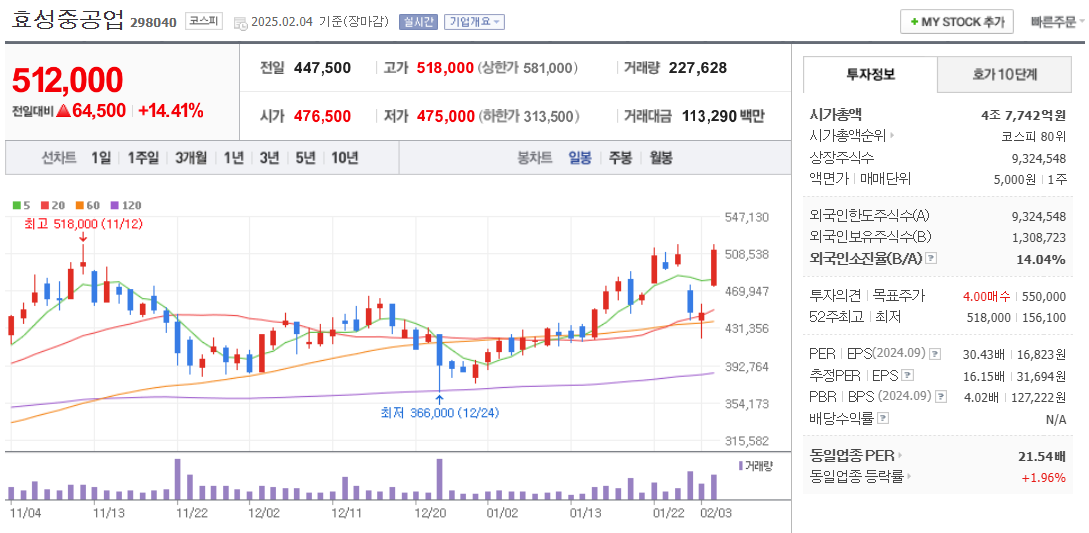Expand the 동일업종 PER arrow
This screenshot has width=1089, height=533.
click(899, 456)
